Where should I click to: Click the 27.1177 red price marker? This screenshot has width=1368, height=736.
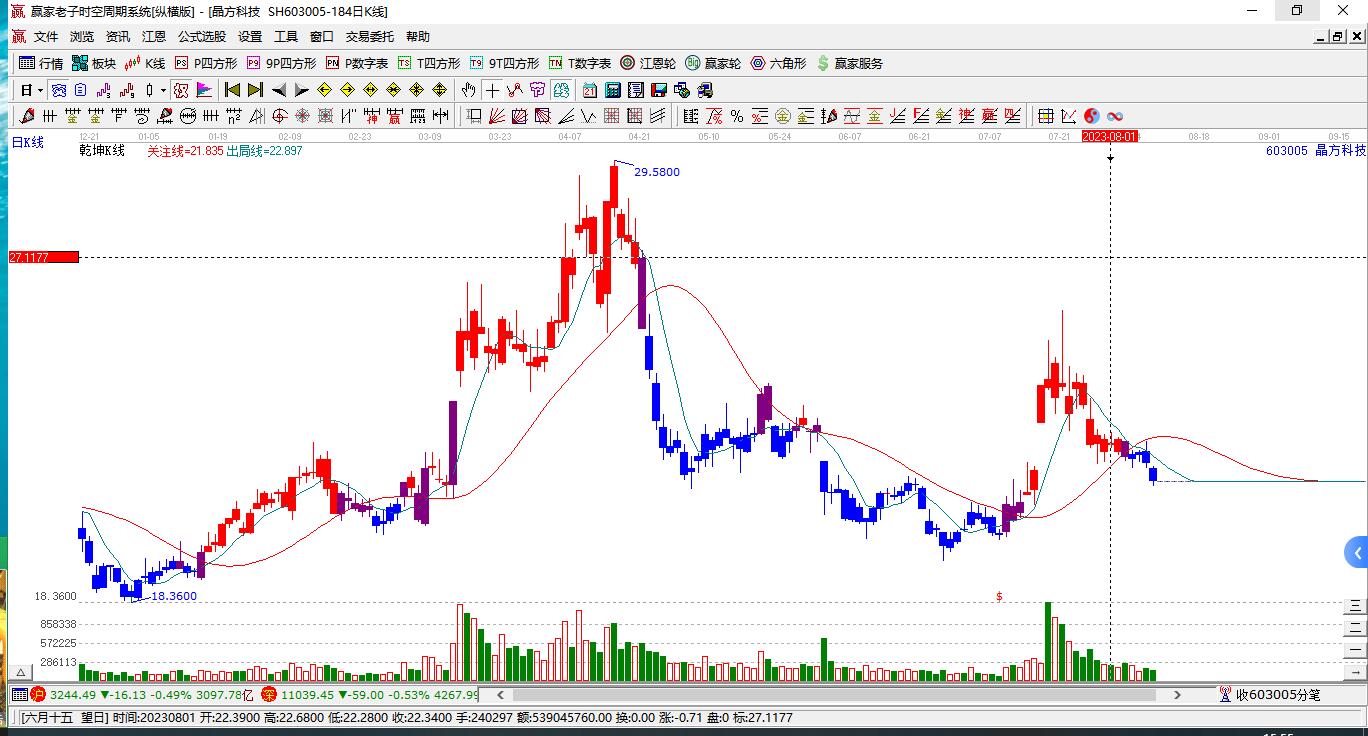coord(43,258)
